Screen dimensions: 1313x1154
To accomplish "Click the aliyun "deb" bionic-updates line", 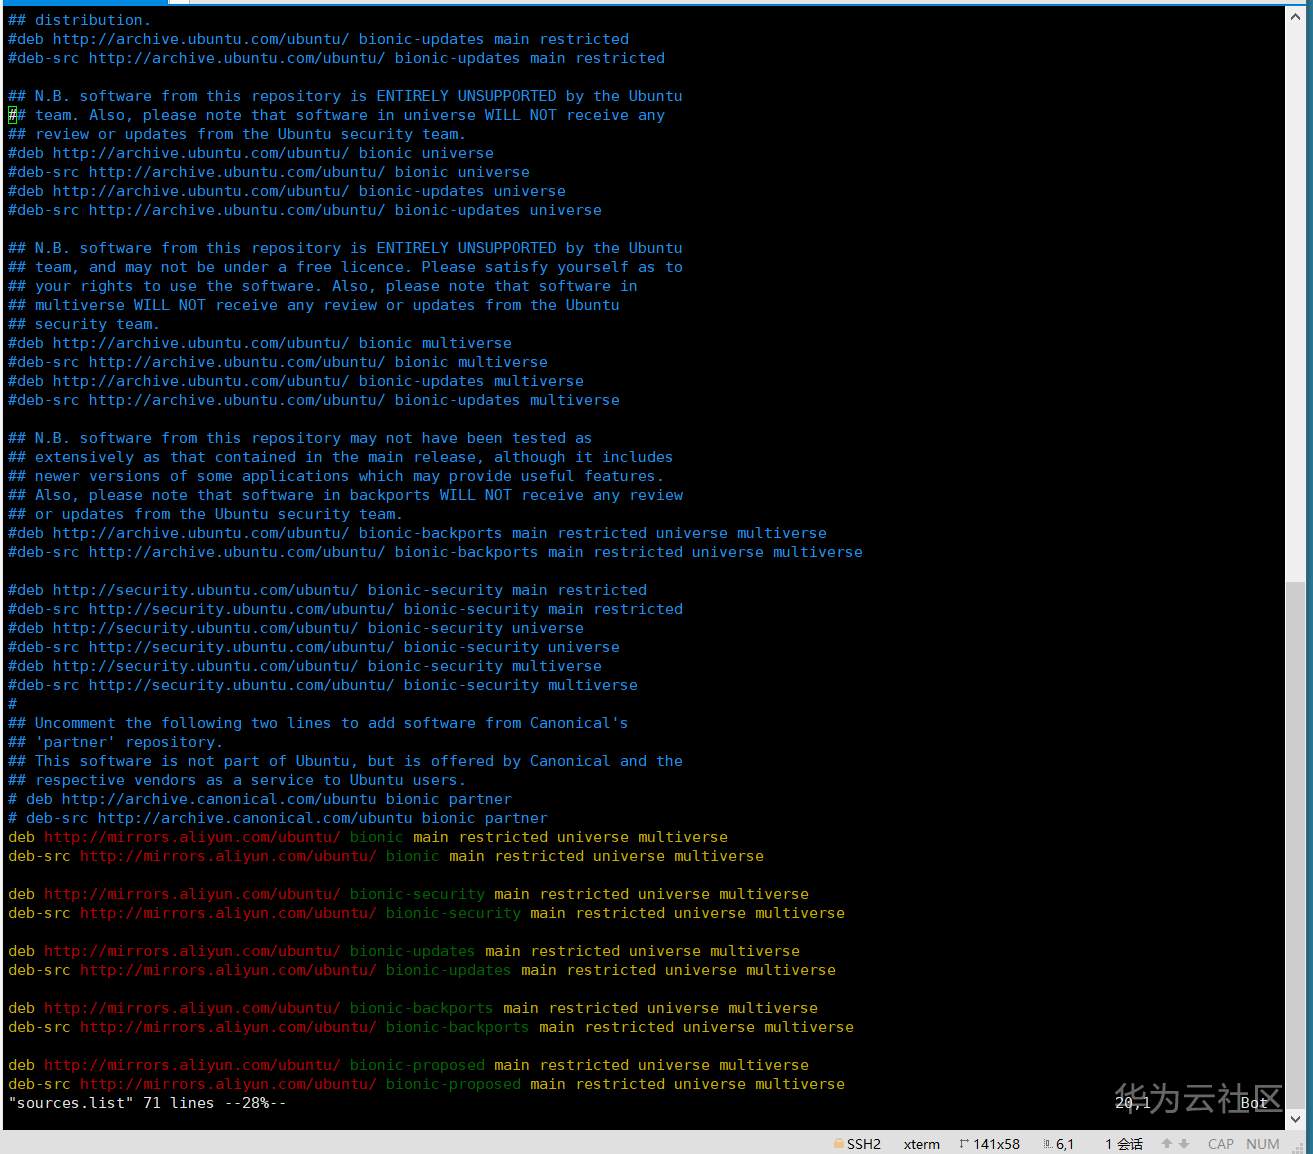I will 404,951.
